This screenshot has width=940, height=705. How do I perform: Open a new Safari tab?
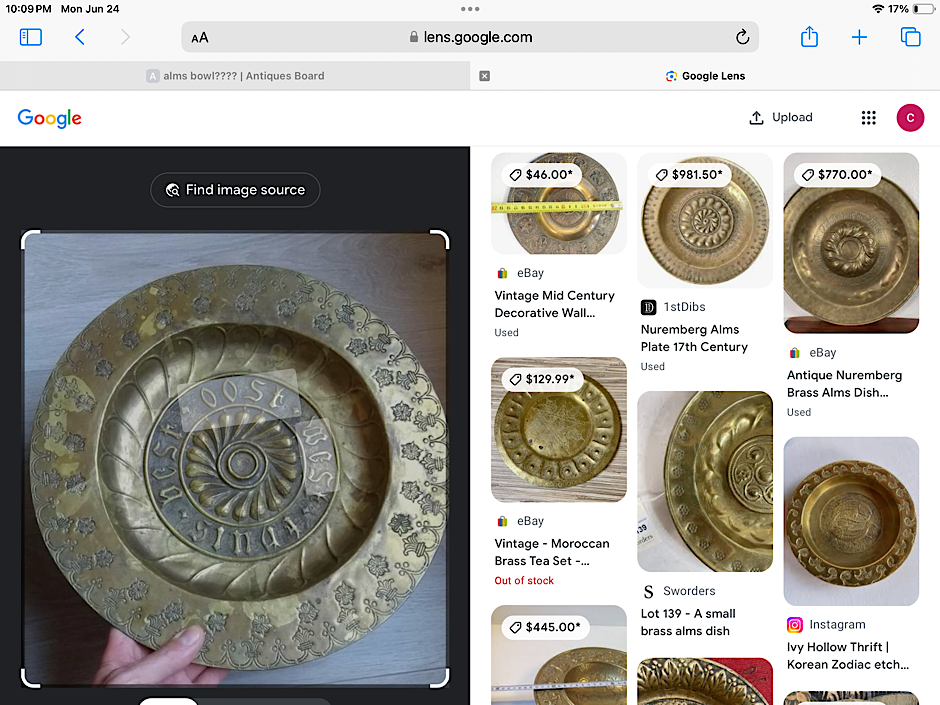click(859, 37)
